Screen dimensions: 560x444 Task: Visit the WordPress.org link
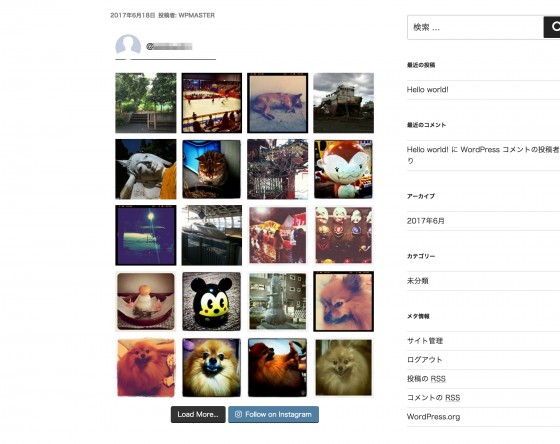[433, 417]
